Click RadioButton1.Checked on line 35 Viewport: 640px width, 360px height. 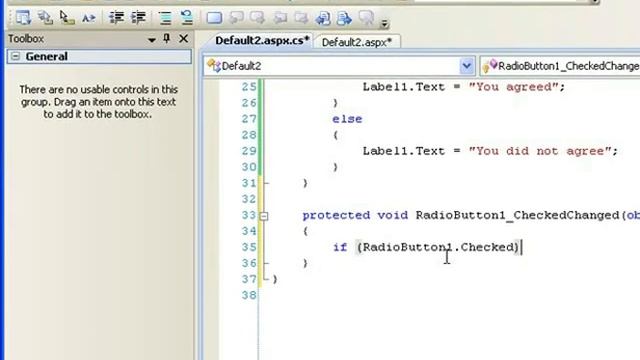tap(438, 247)
